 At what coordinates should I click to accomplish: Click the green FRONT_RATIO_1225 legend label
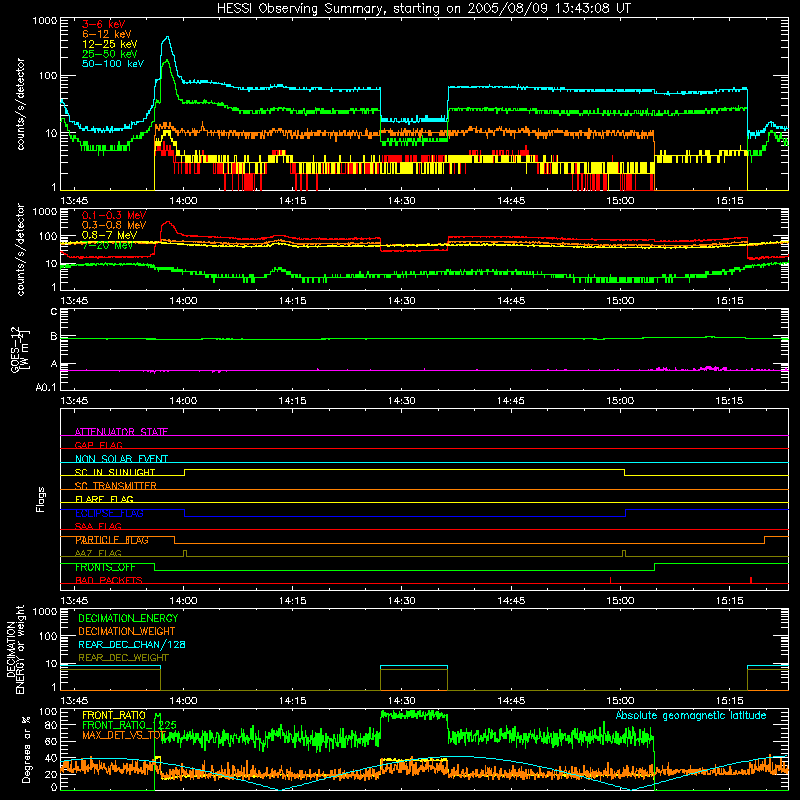tap(129, 725)
